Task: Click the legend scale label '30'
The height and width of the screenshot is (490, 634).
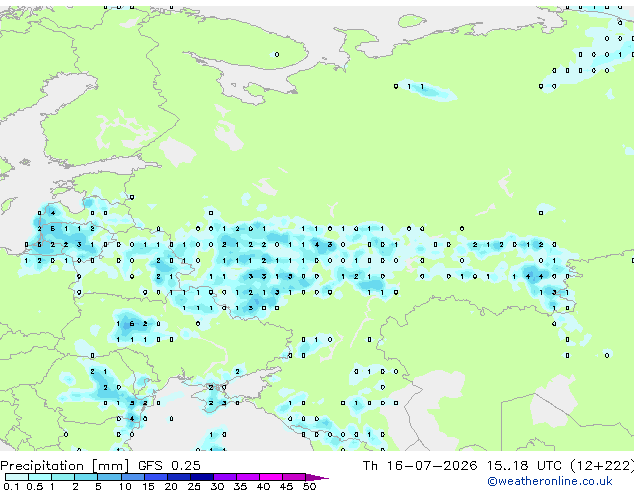Action: [217, 486]
